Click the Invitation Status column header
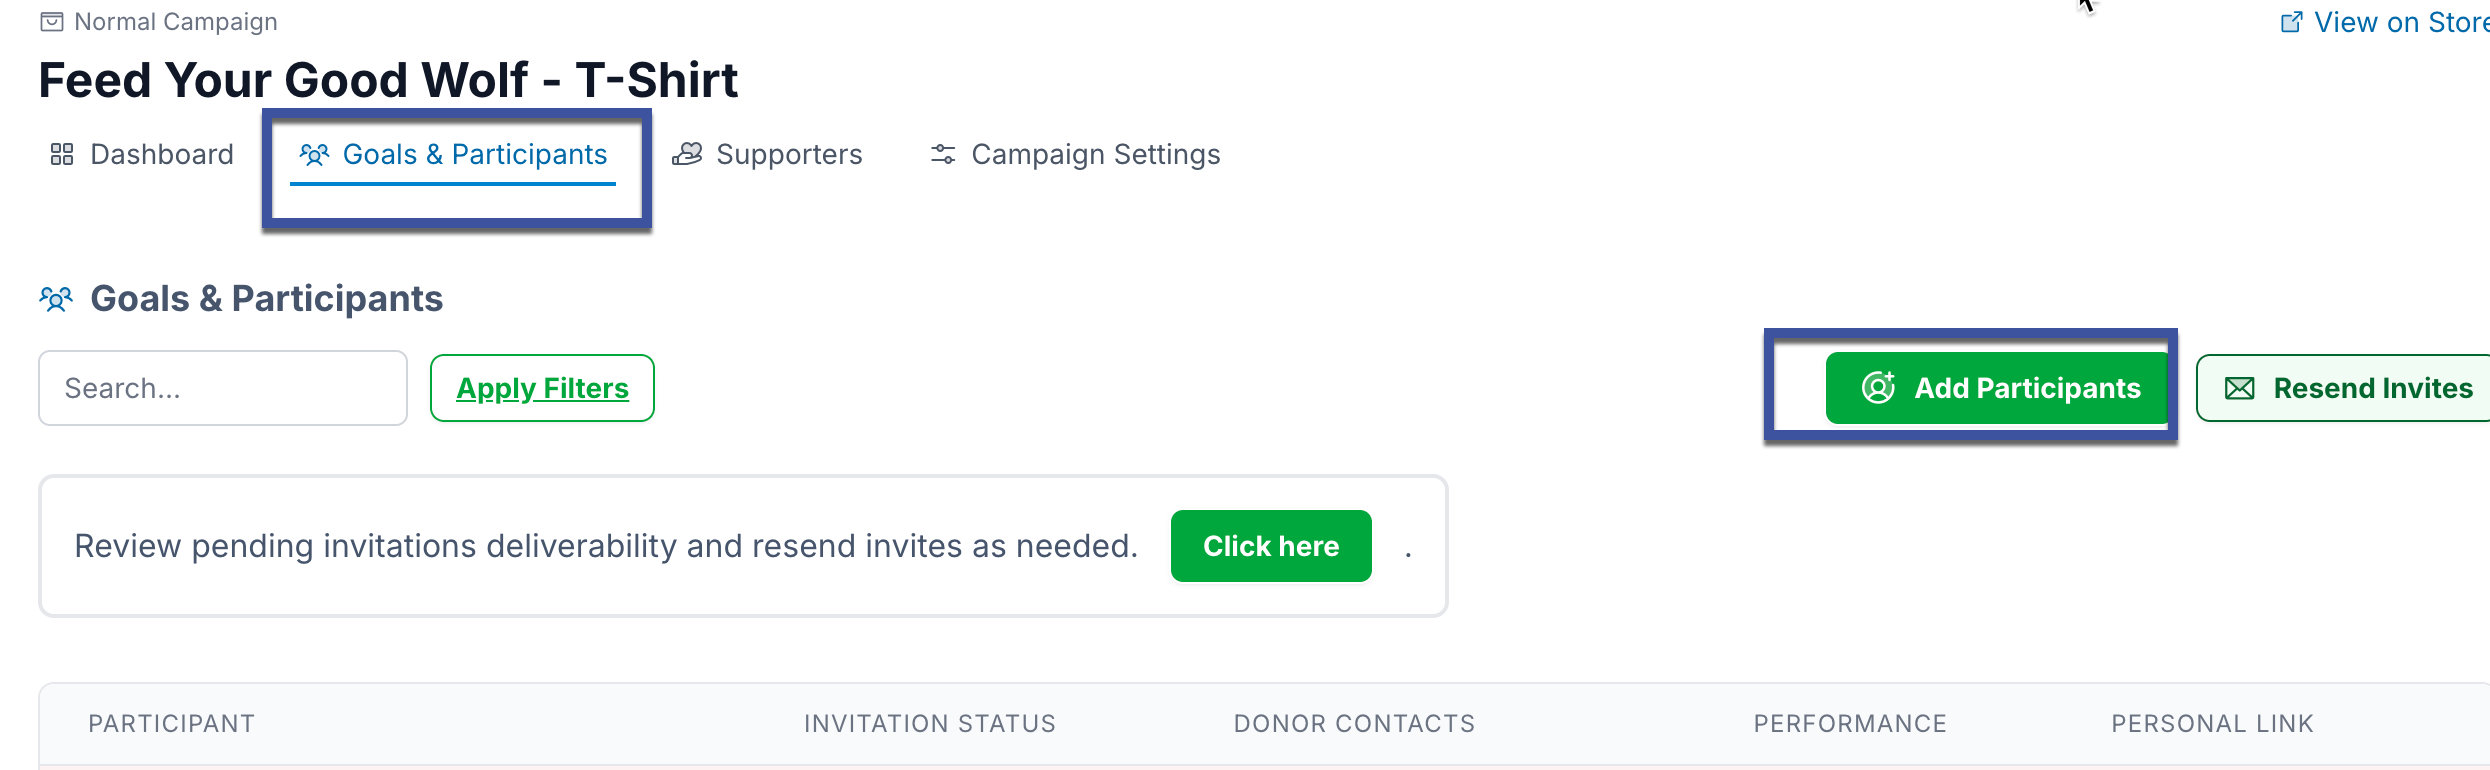Image resolution: width=2490 pixels, height=770 pixels. click(929, 723)
